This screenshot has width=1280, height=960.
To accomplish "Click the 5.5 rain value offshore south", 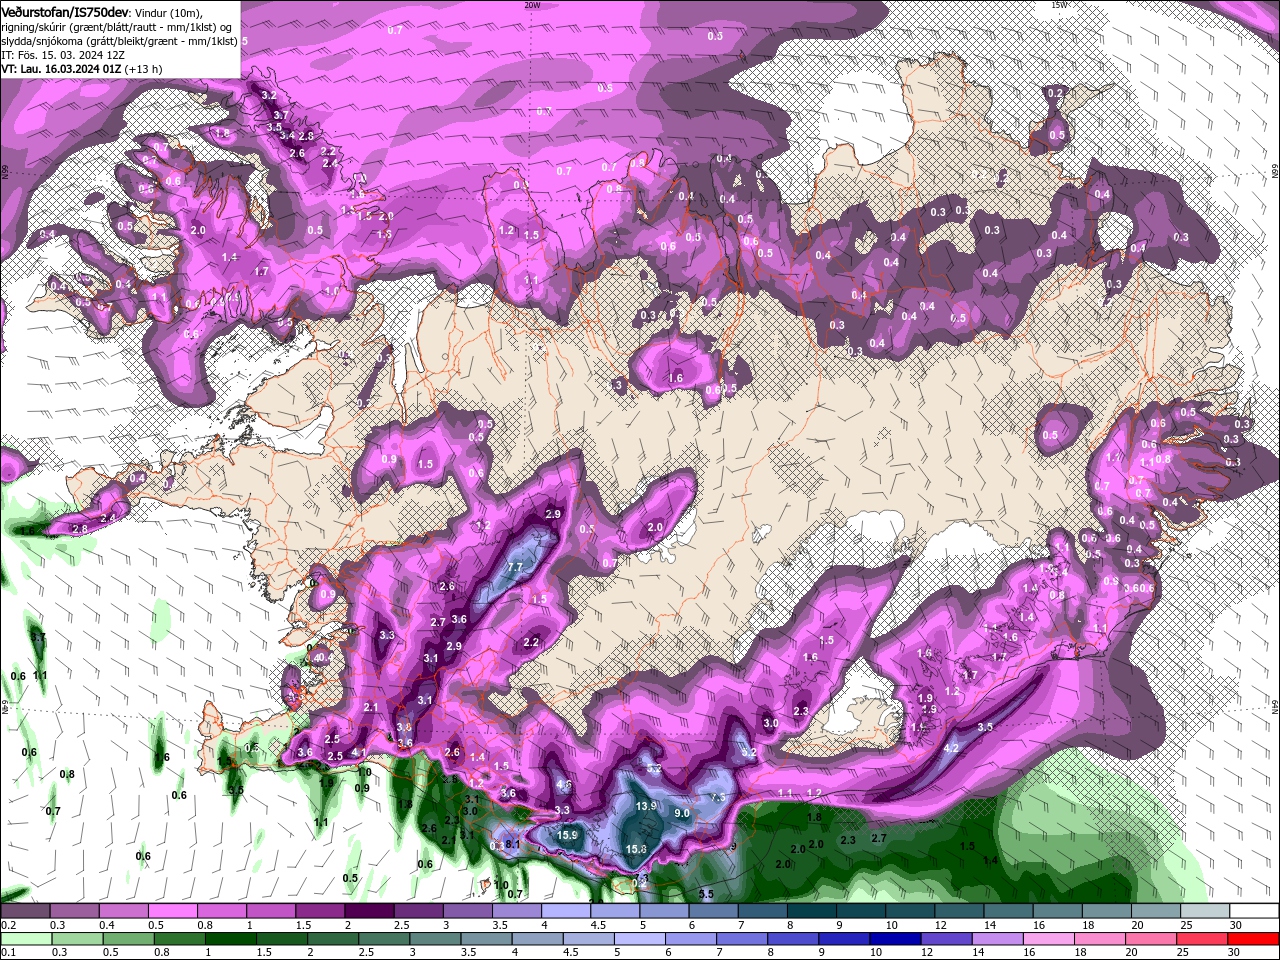I will point(706,894).
